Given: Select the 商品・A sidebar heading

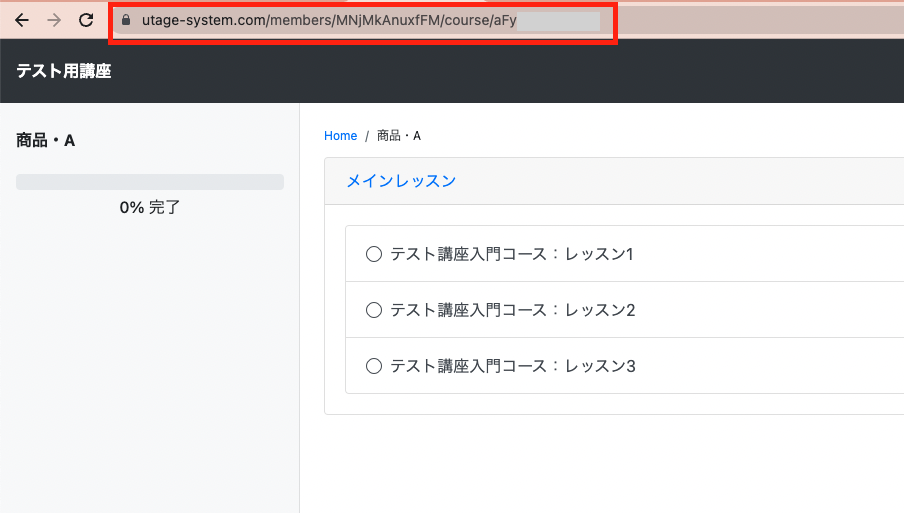Looking at the screenshot, I should [x=46, y=141].
